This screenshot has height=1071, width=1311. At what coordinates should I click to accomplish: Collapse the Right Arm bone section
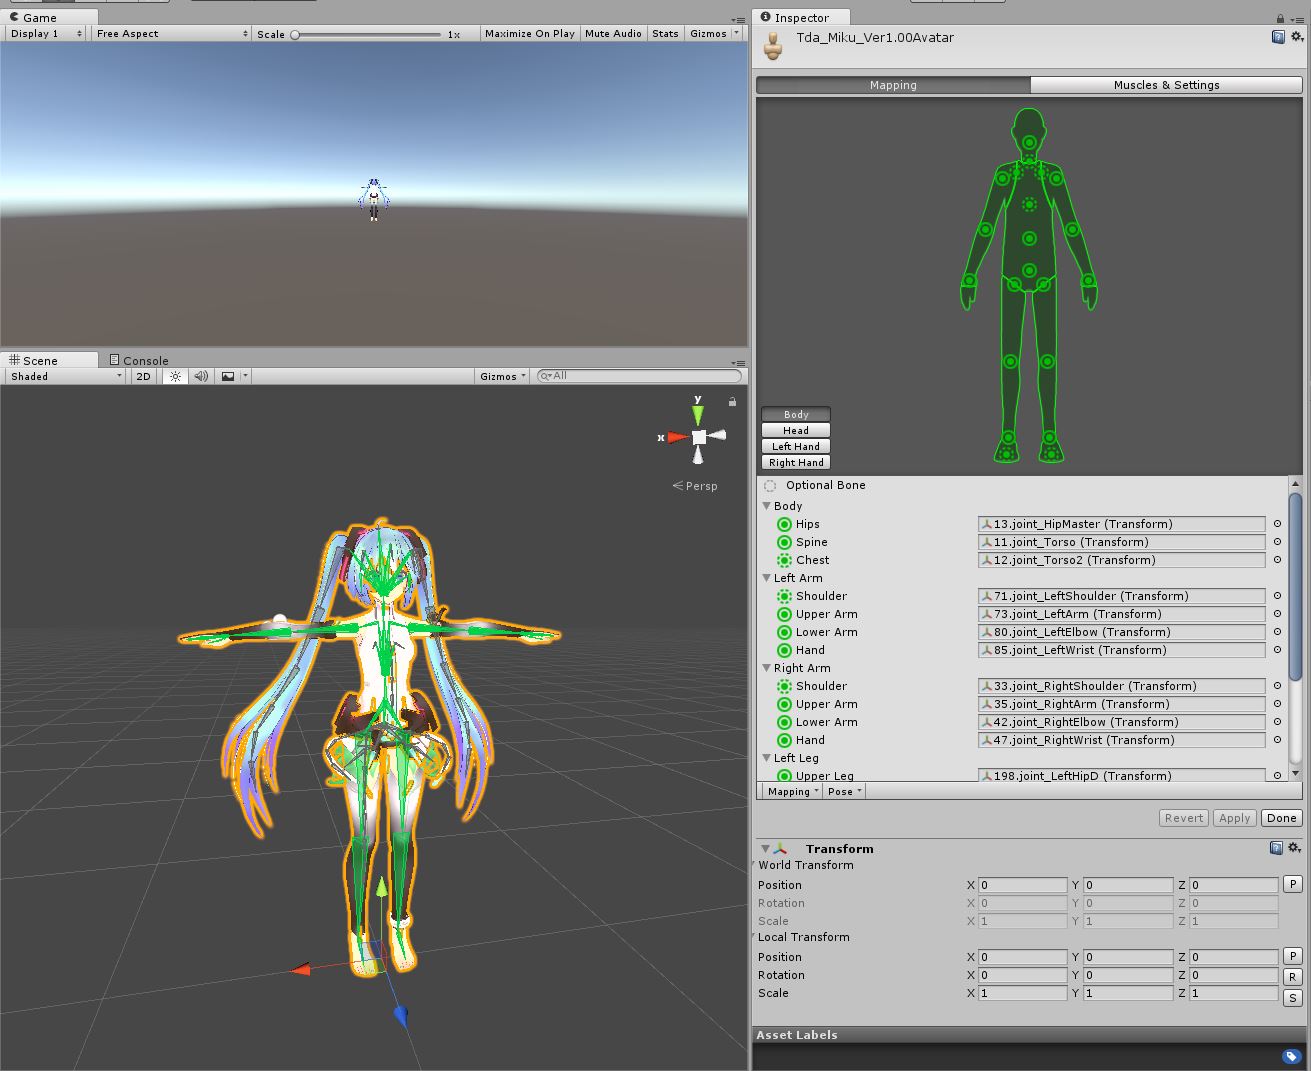point(766,668)
